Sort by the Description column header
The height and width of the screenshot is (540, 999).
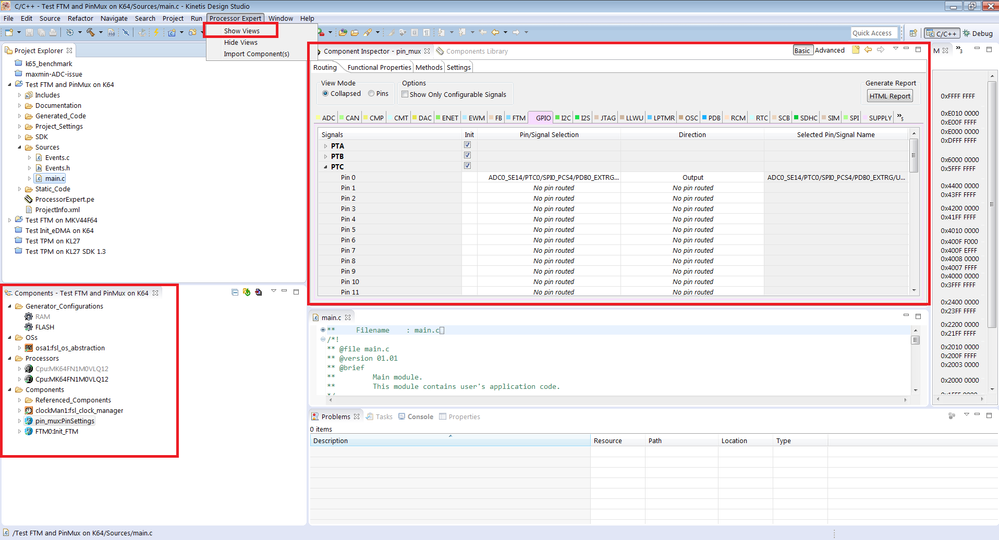450,441
